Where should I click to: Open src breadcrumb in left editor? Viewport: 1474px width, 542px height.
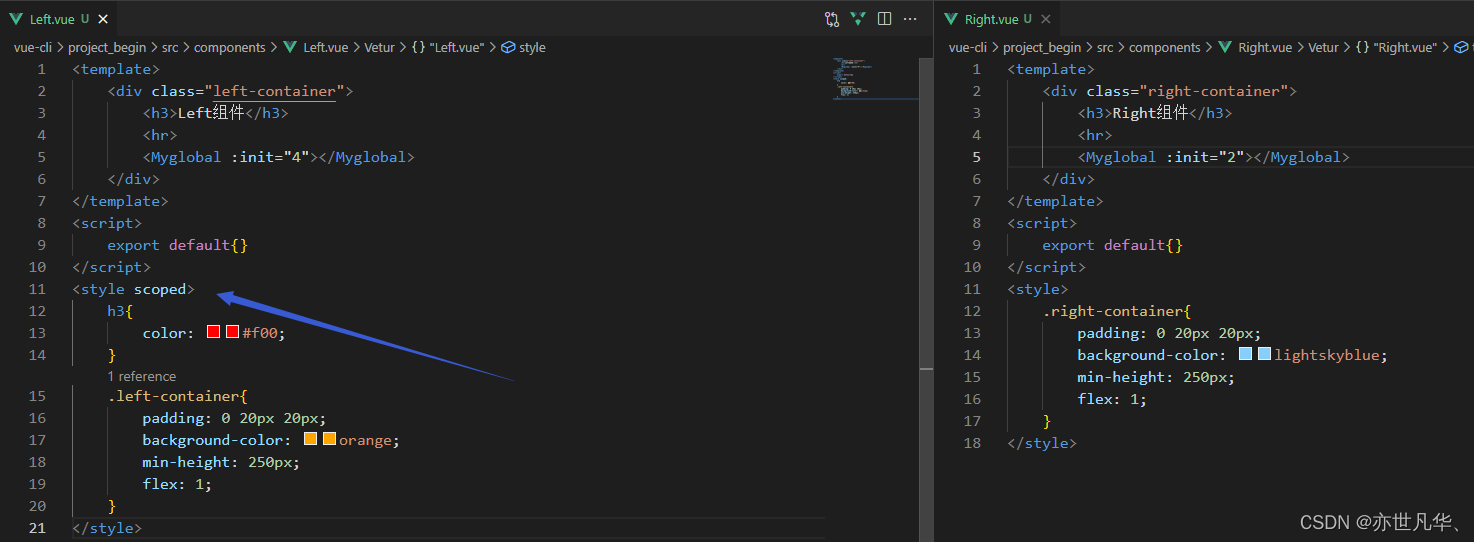coord(170,47)
